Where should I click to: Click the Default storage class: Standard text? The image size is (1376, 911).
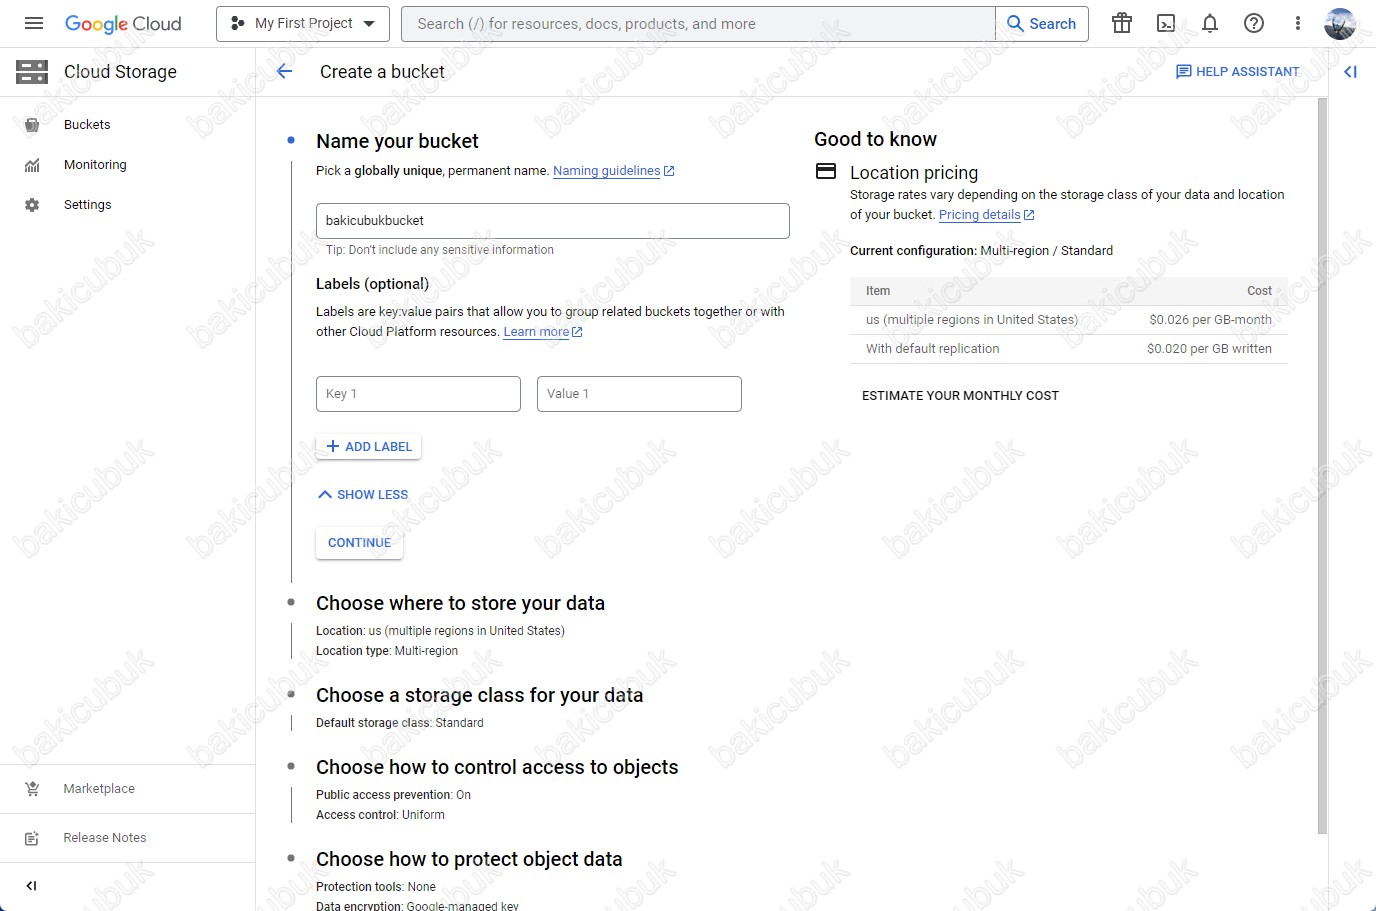tap(400, 723)
